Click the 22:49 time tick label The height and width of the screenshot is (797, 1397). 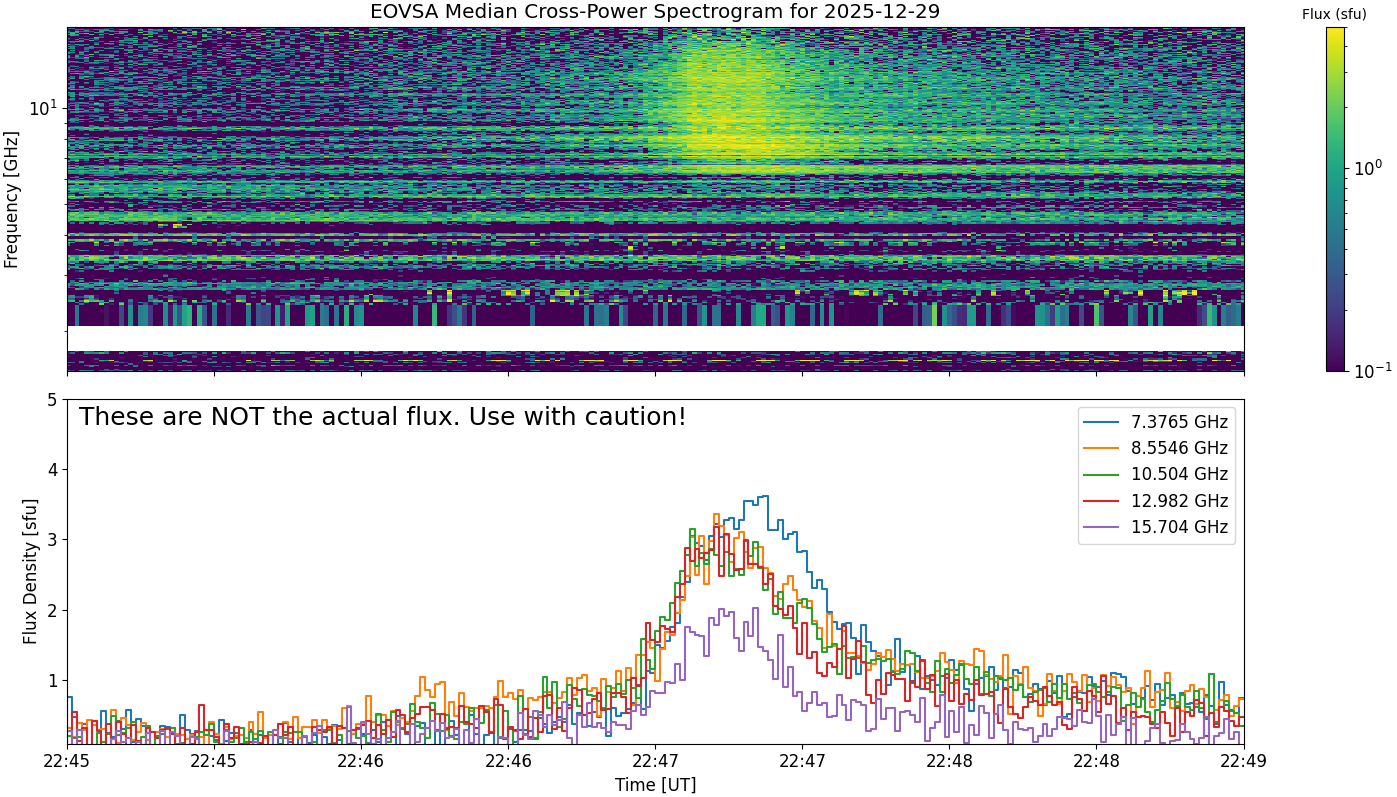tap(1244, 761)
